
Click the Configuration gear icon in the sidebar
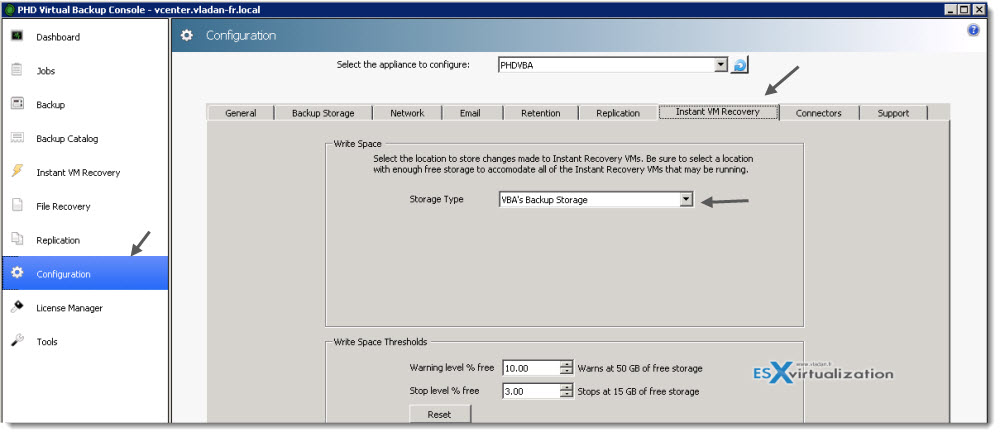[17, 272]
